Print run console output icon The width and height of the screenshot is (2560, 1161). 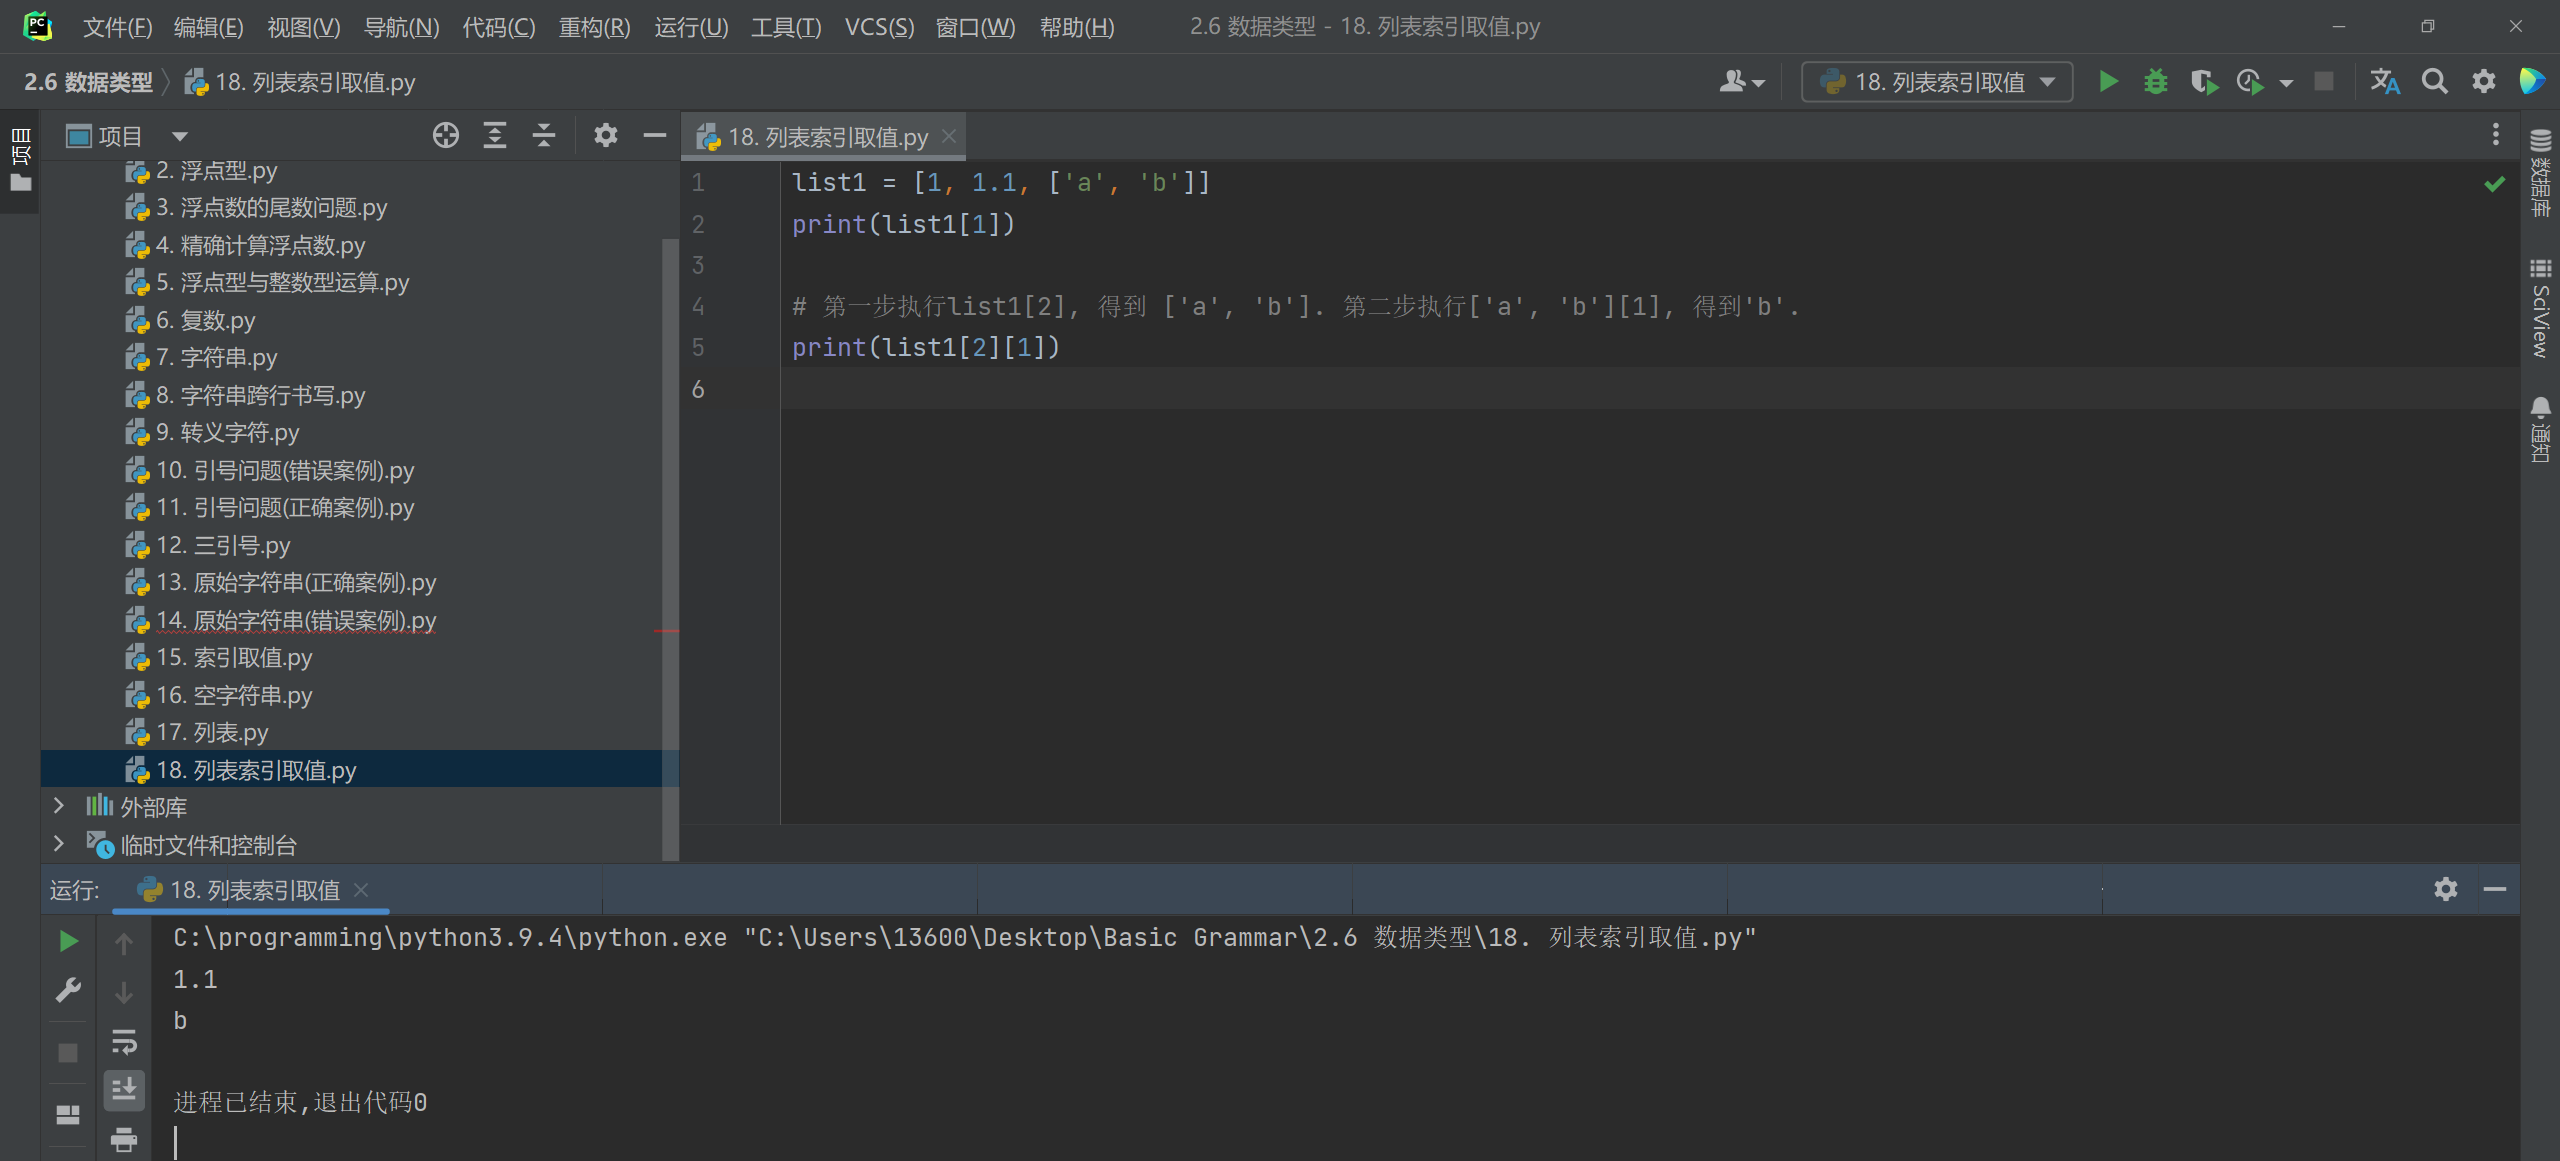coord(124,1139)
